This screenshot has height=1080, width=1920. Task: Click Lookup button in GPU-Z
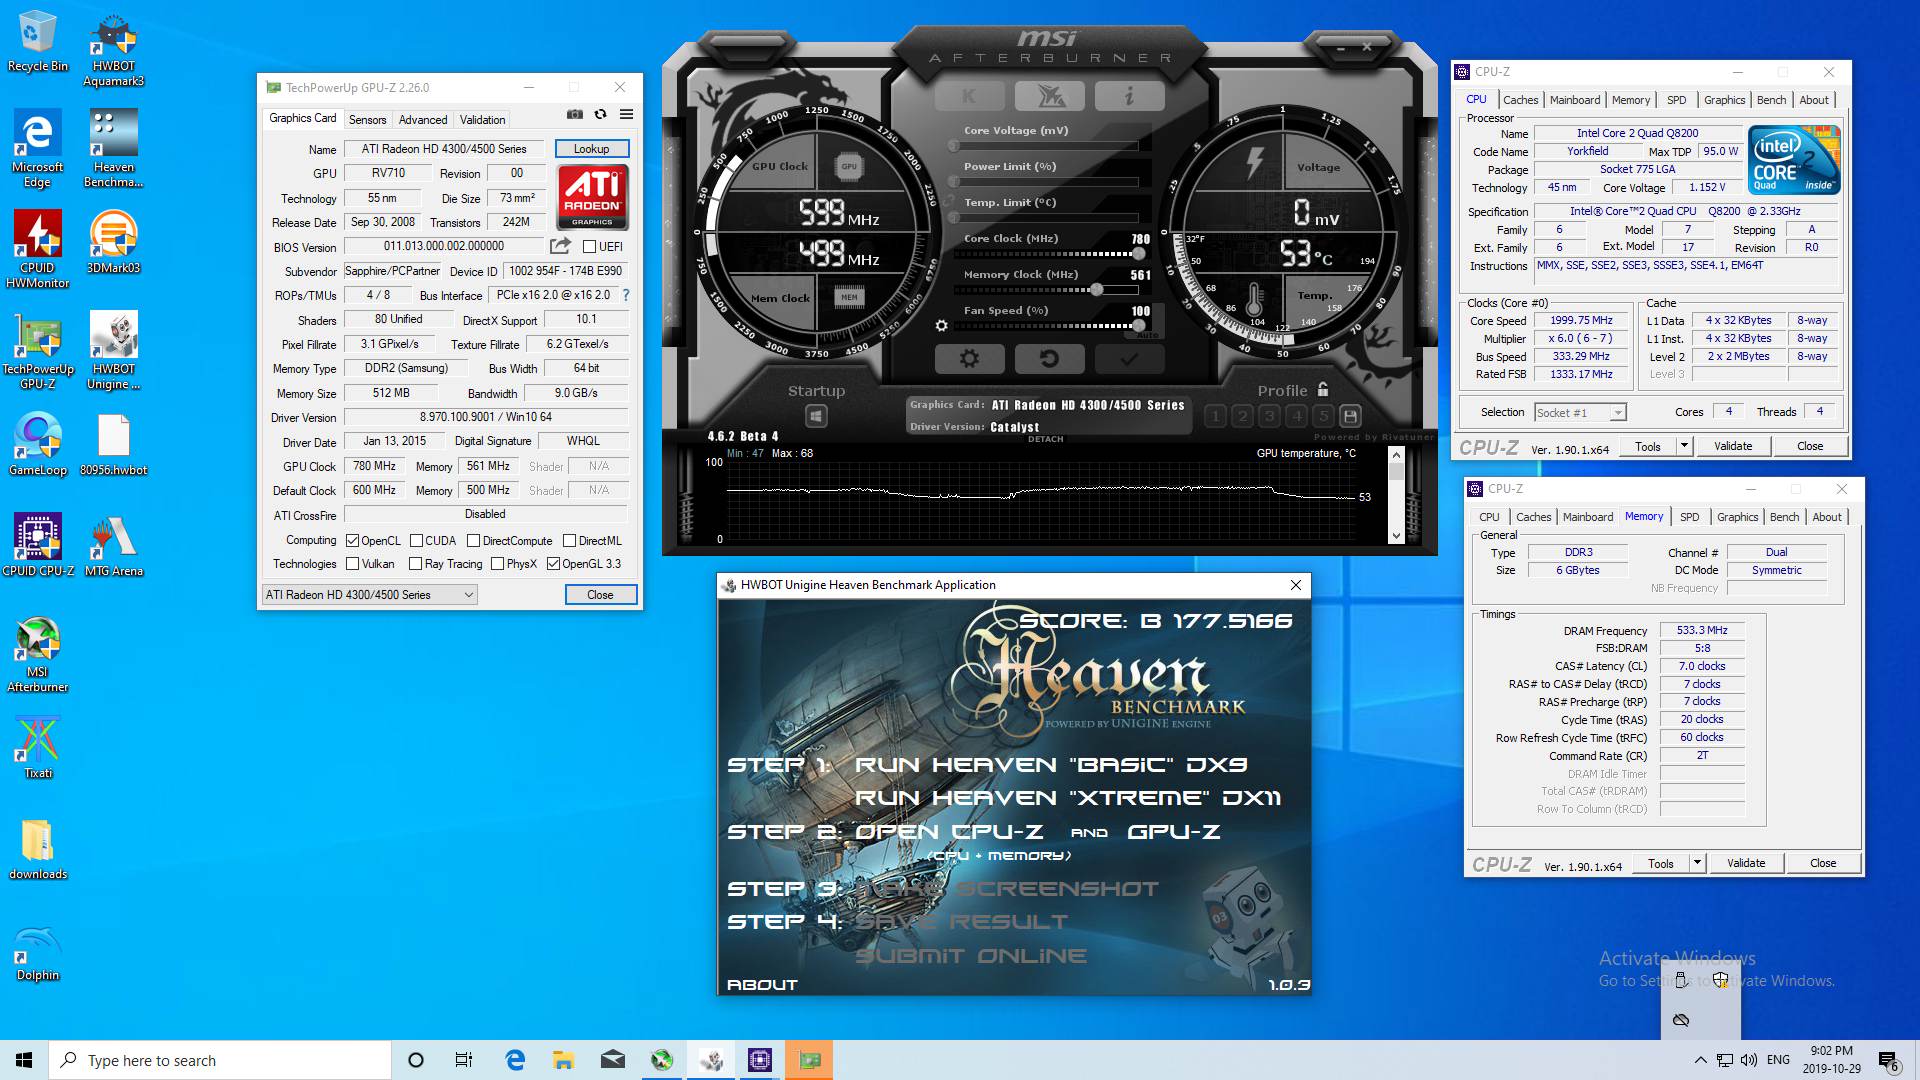[x=591, y=149]
